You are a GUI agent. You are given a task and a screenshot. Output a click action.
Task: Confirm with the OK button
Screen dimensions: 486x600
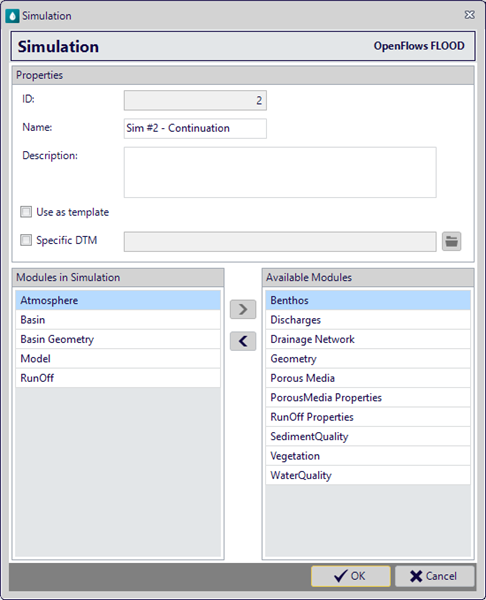click(x=351, y=576)
